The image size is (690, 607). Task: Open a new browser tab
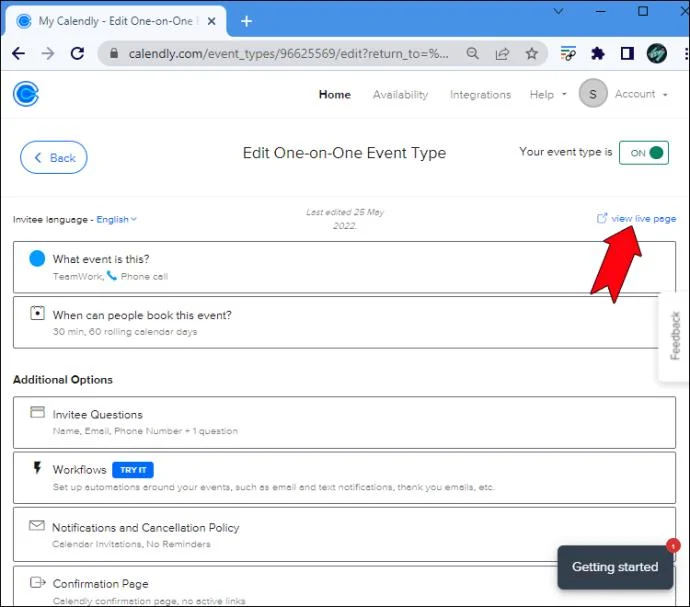(246, 21)
